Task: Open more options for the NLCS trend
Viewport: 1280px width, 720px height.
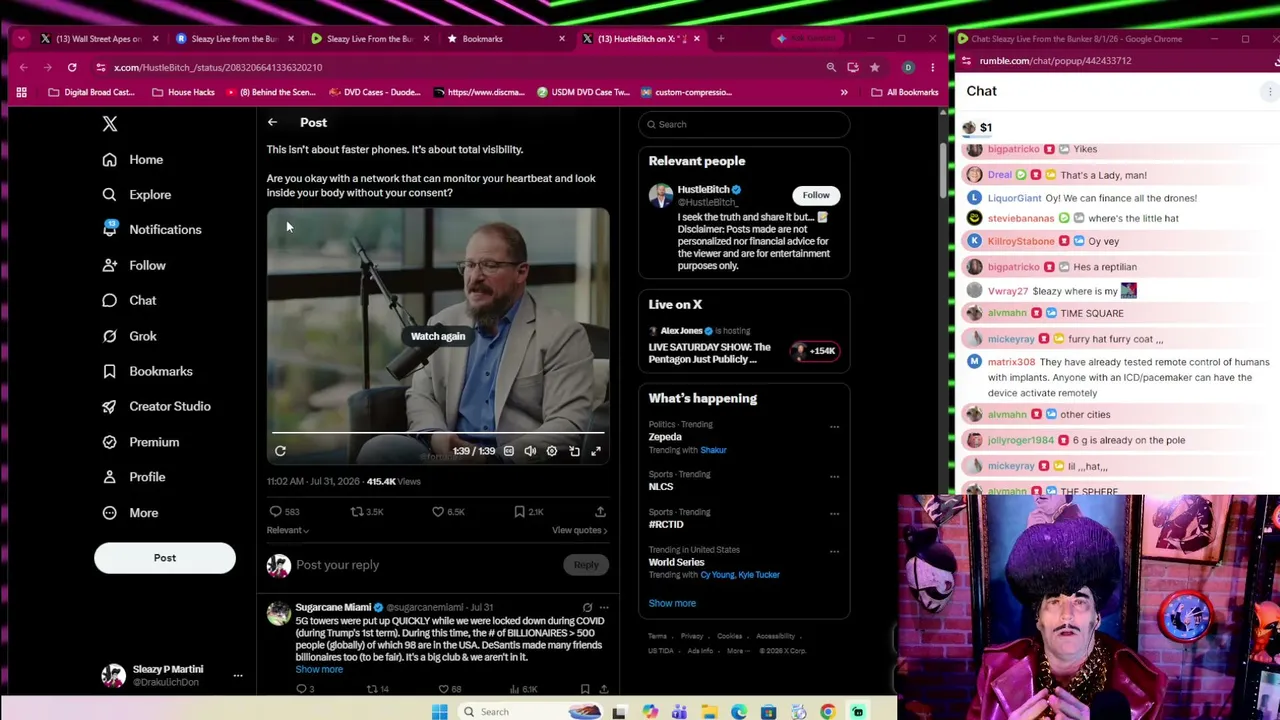Action: 834,476
